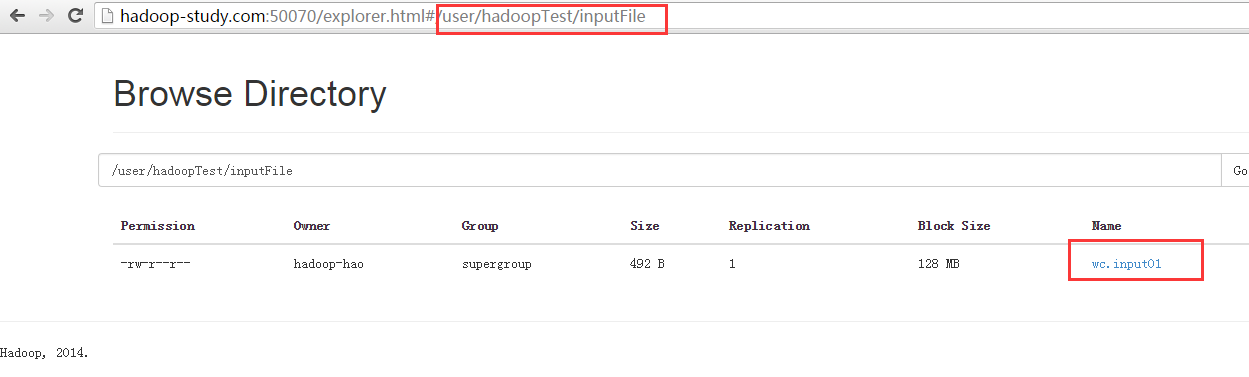Click the Owner column header
The image size is (1249, 377).
point(312,226)
